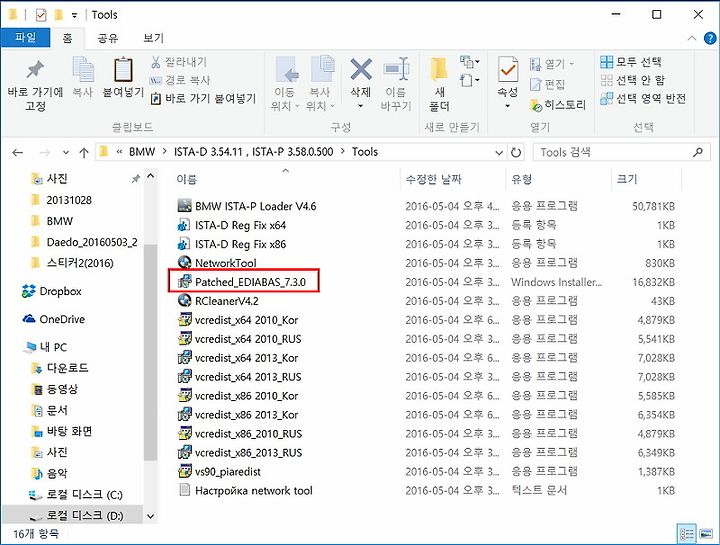Image resolution: width=720 pixels, height=545 pixels.
Task: Click Select all in the ribbon
Action: pos(631,62)
